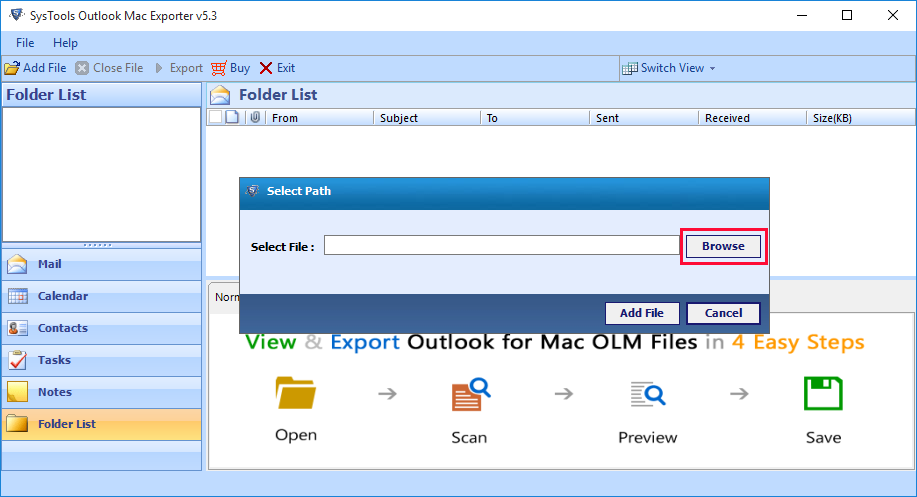Screen dimensions: 917x497
Task: Click the Close File text in toolbar
Action: pyautogui.click(x=118, y=68)
